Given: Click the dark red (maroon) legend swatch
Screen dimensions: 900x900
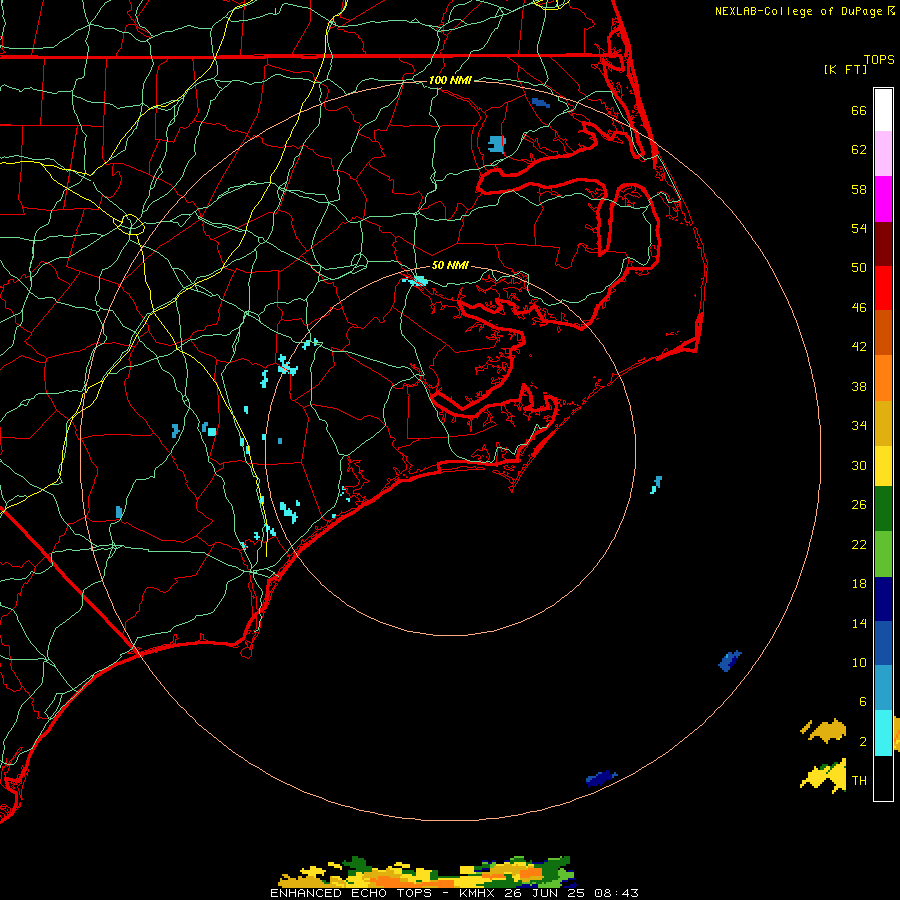Looking at the screenshot, I should [x=883, y=243].
